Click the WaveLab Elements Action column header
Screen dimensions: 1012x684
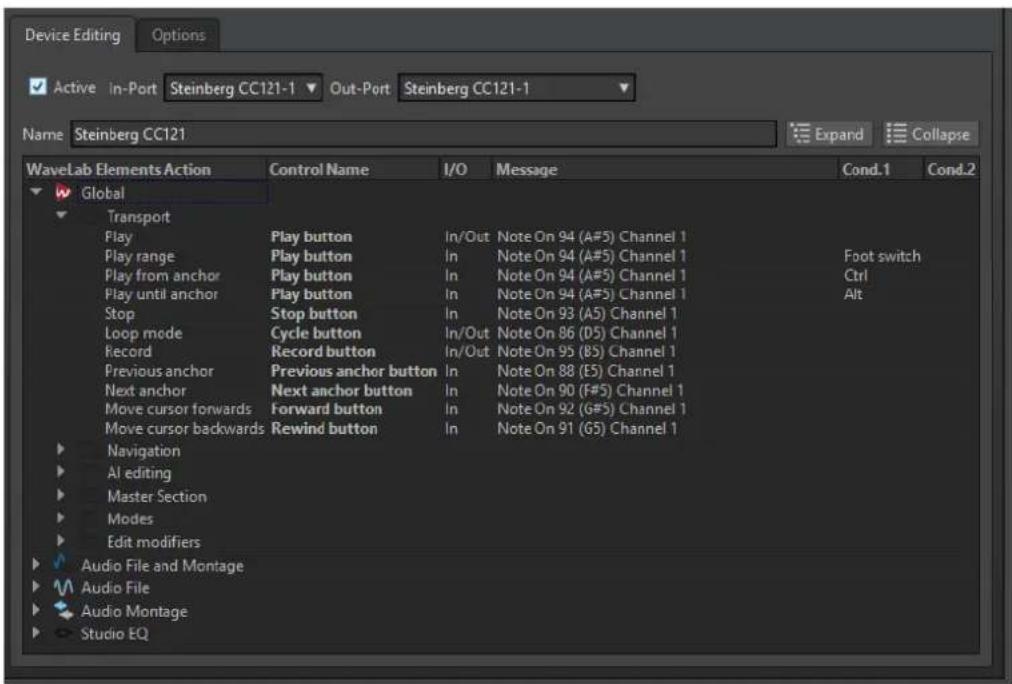(x=119, y=170)
